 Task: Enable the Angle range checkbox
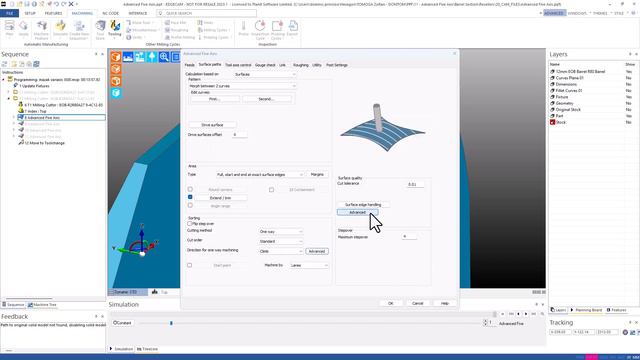coord(190,205)
